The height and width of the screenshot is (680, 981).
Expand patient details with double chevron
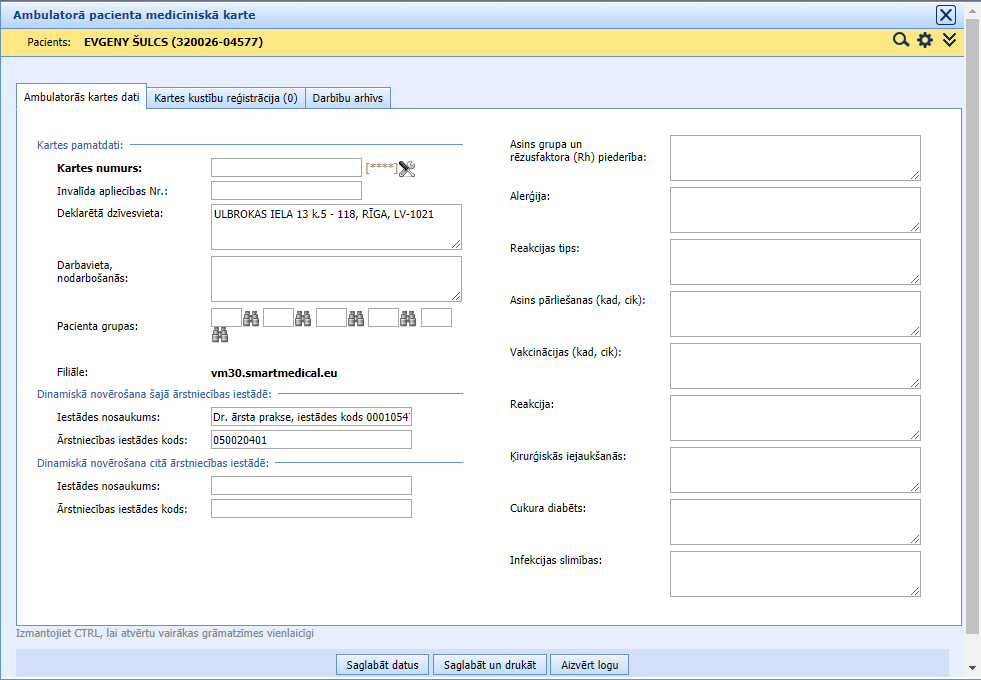pos(949,40)
